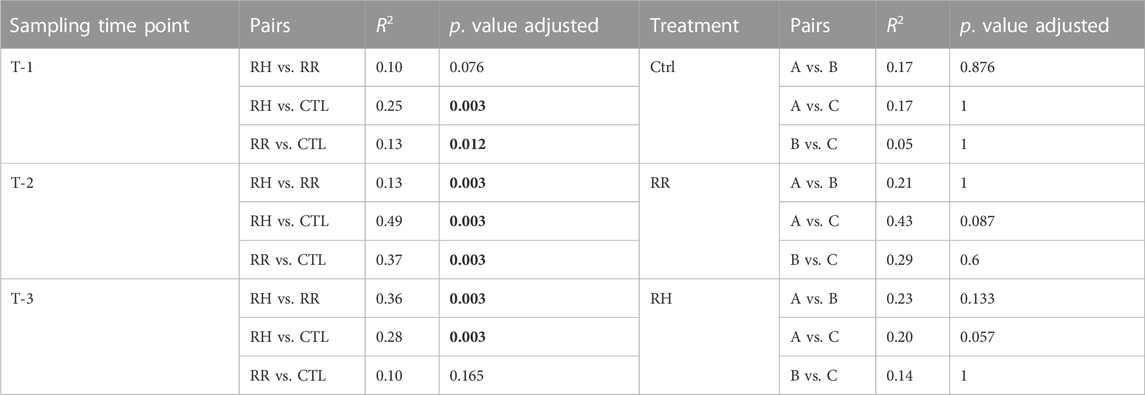The width and height of the screenshot is (1145, 395).
Task: Click the 0.05 R² value
Action: click(x=899, y=145)
